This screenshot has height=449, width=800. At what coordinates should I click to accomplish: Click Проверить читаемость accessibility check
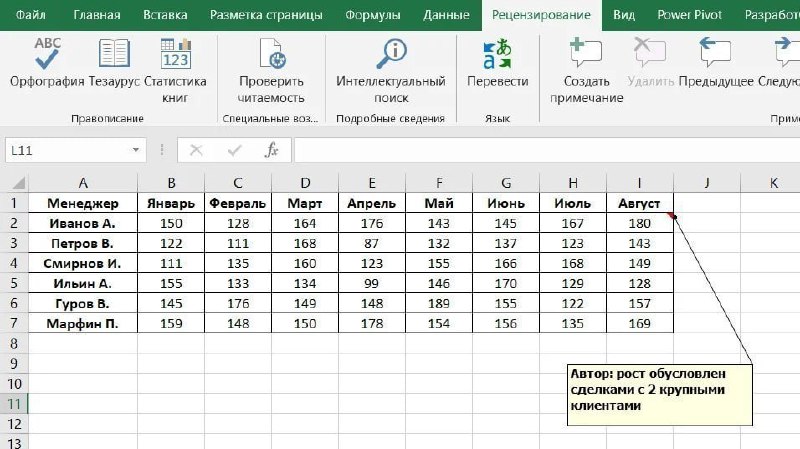coord(271,70)
